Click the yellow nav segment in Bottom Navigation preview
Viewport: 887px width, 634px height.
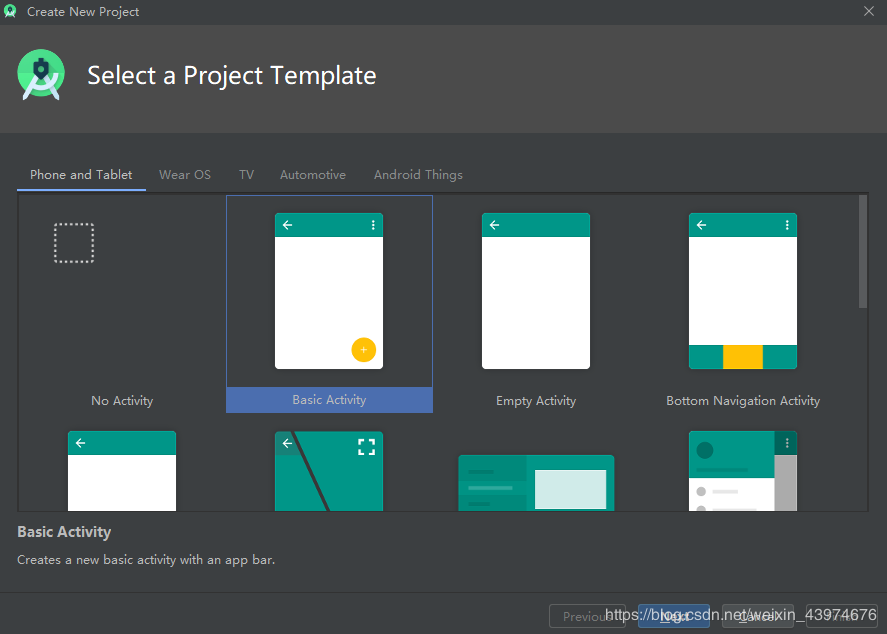(x=743, y=357)
